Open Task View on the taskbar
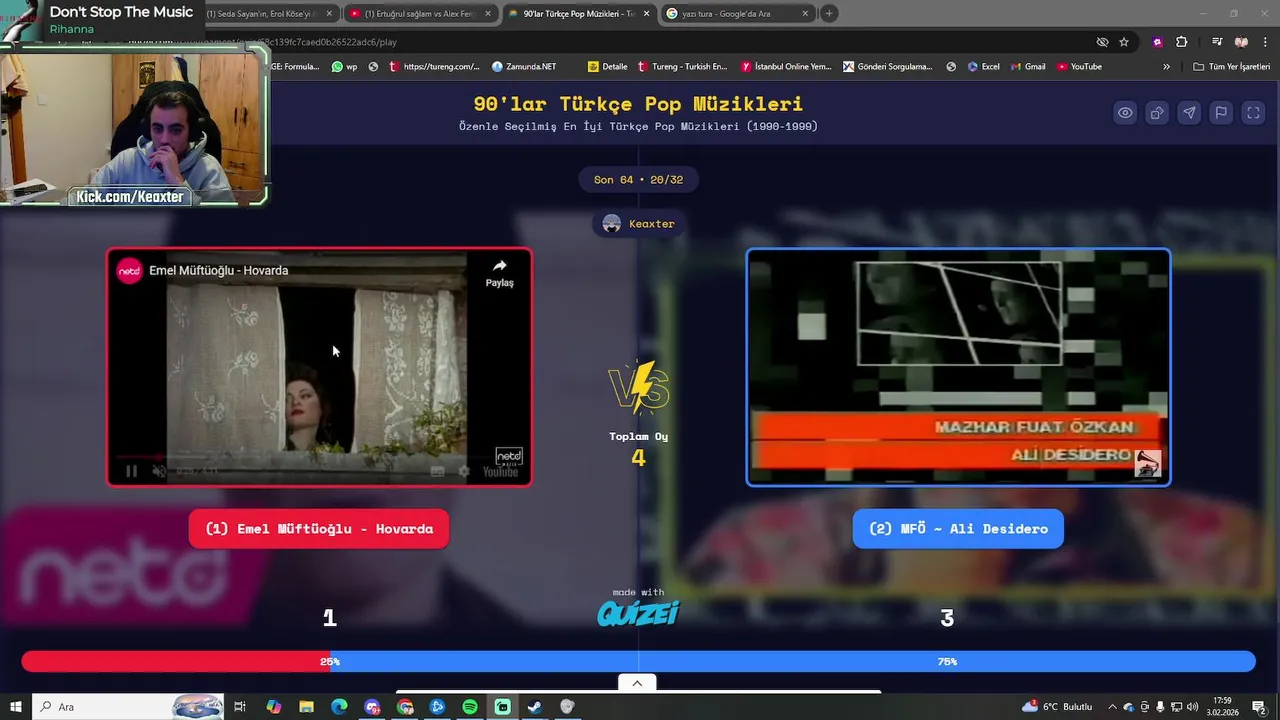This screenshot has height=720, width=1280. coord(240,707)
